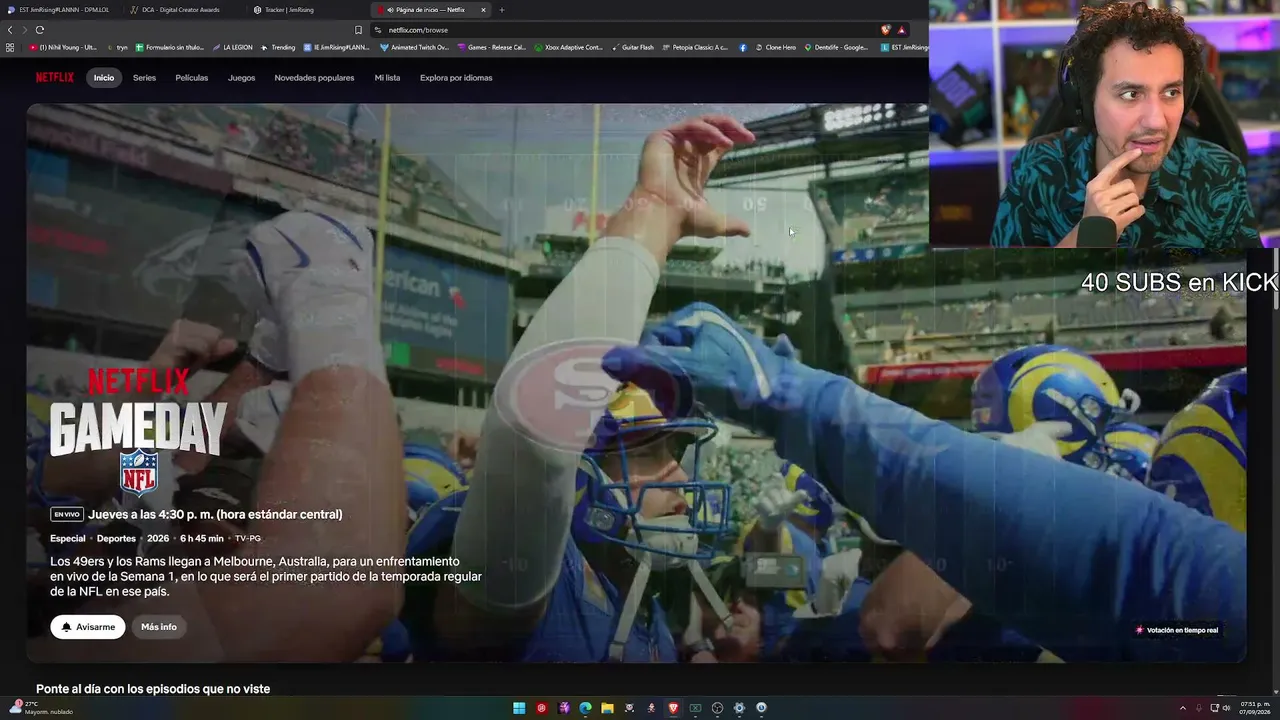Launch File Explorer from the taskbar
The height and width of the screenshot is (720, 1280).
point(607,708)
